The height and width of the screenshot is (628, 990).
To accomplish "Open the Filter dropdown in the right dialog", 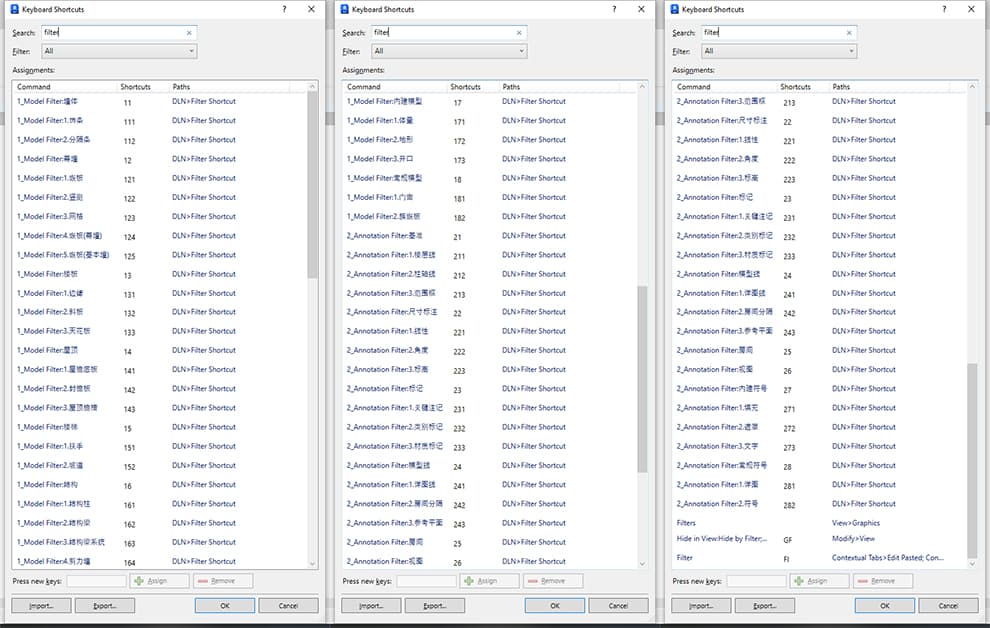I will tap(779, 51).
